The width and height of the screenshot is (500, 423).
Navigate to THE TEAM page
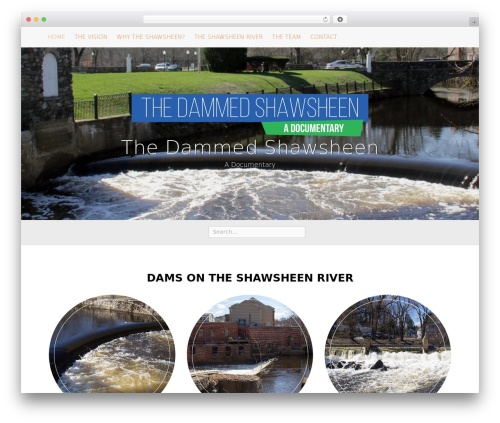[x=286, y=37]
